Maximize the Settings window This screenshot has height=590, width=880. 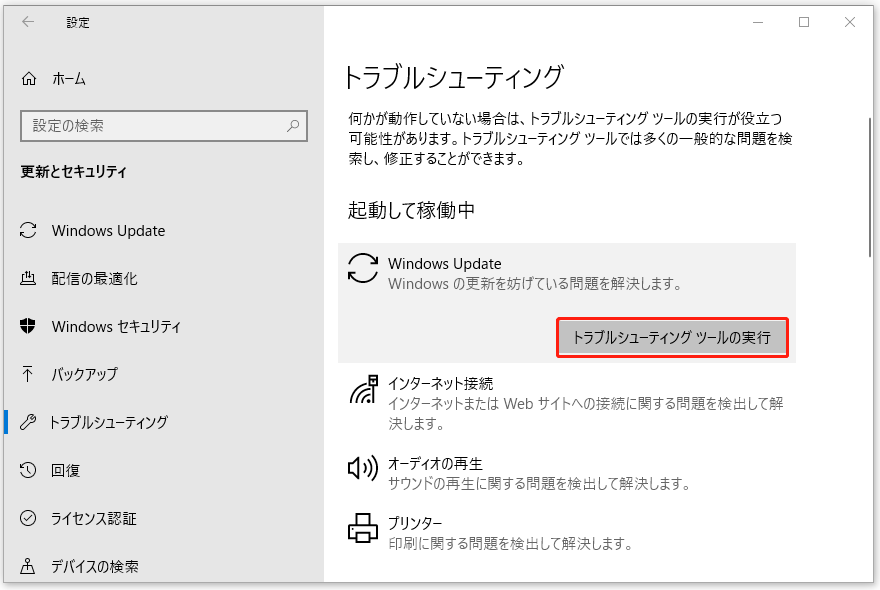tap(804, 22)
